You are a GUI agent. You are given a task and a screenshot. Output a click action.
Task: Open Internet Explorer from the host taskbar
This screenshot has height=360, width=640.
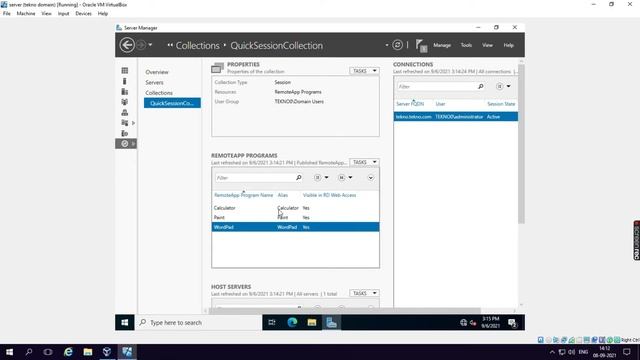tap(68, 352)
